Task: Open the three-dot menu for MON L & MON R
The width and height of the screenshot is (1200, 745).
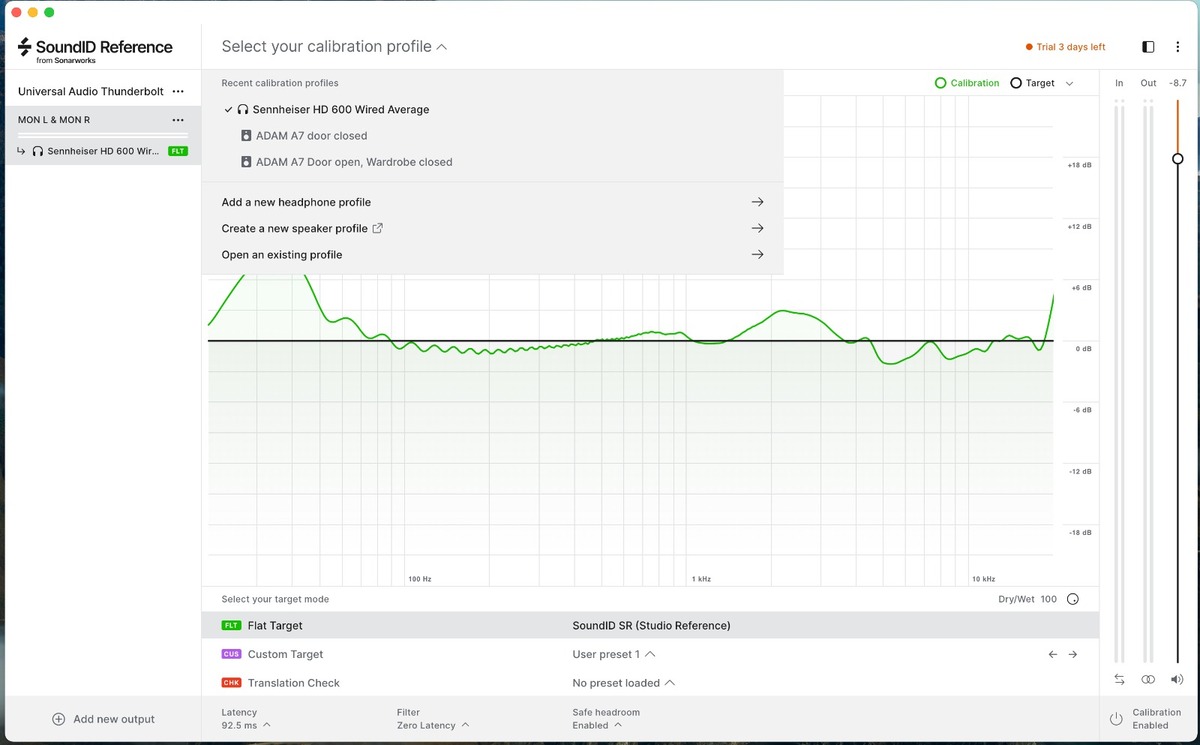Action: [178, 120]
